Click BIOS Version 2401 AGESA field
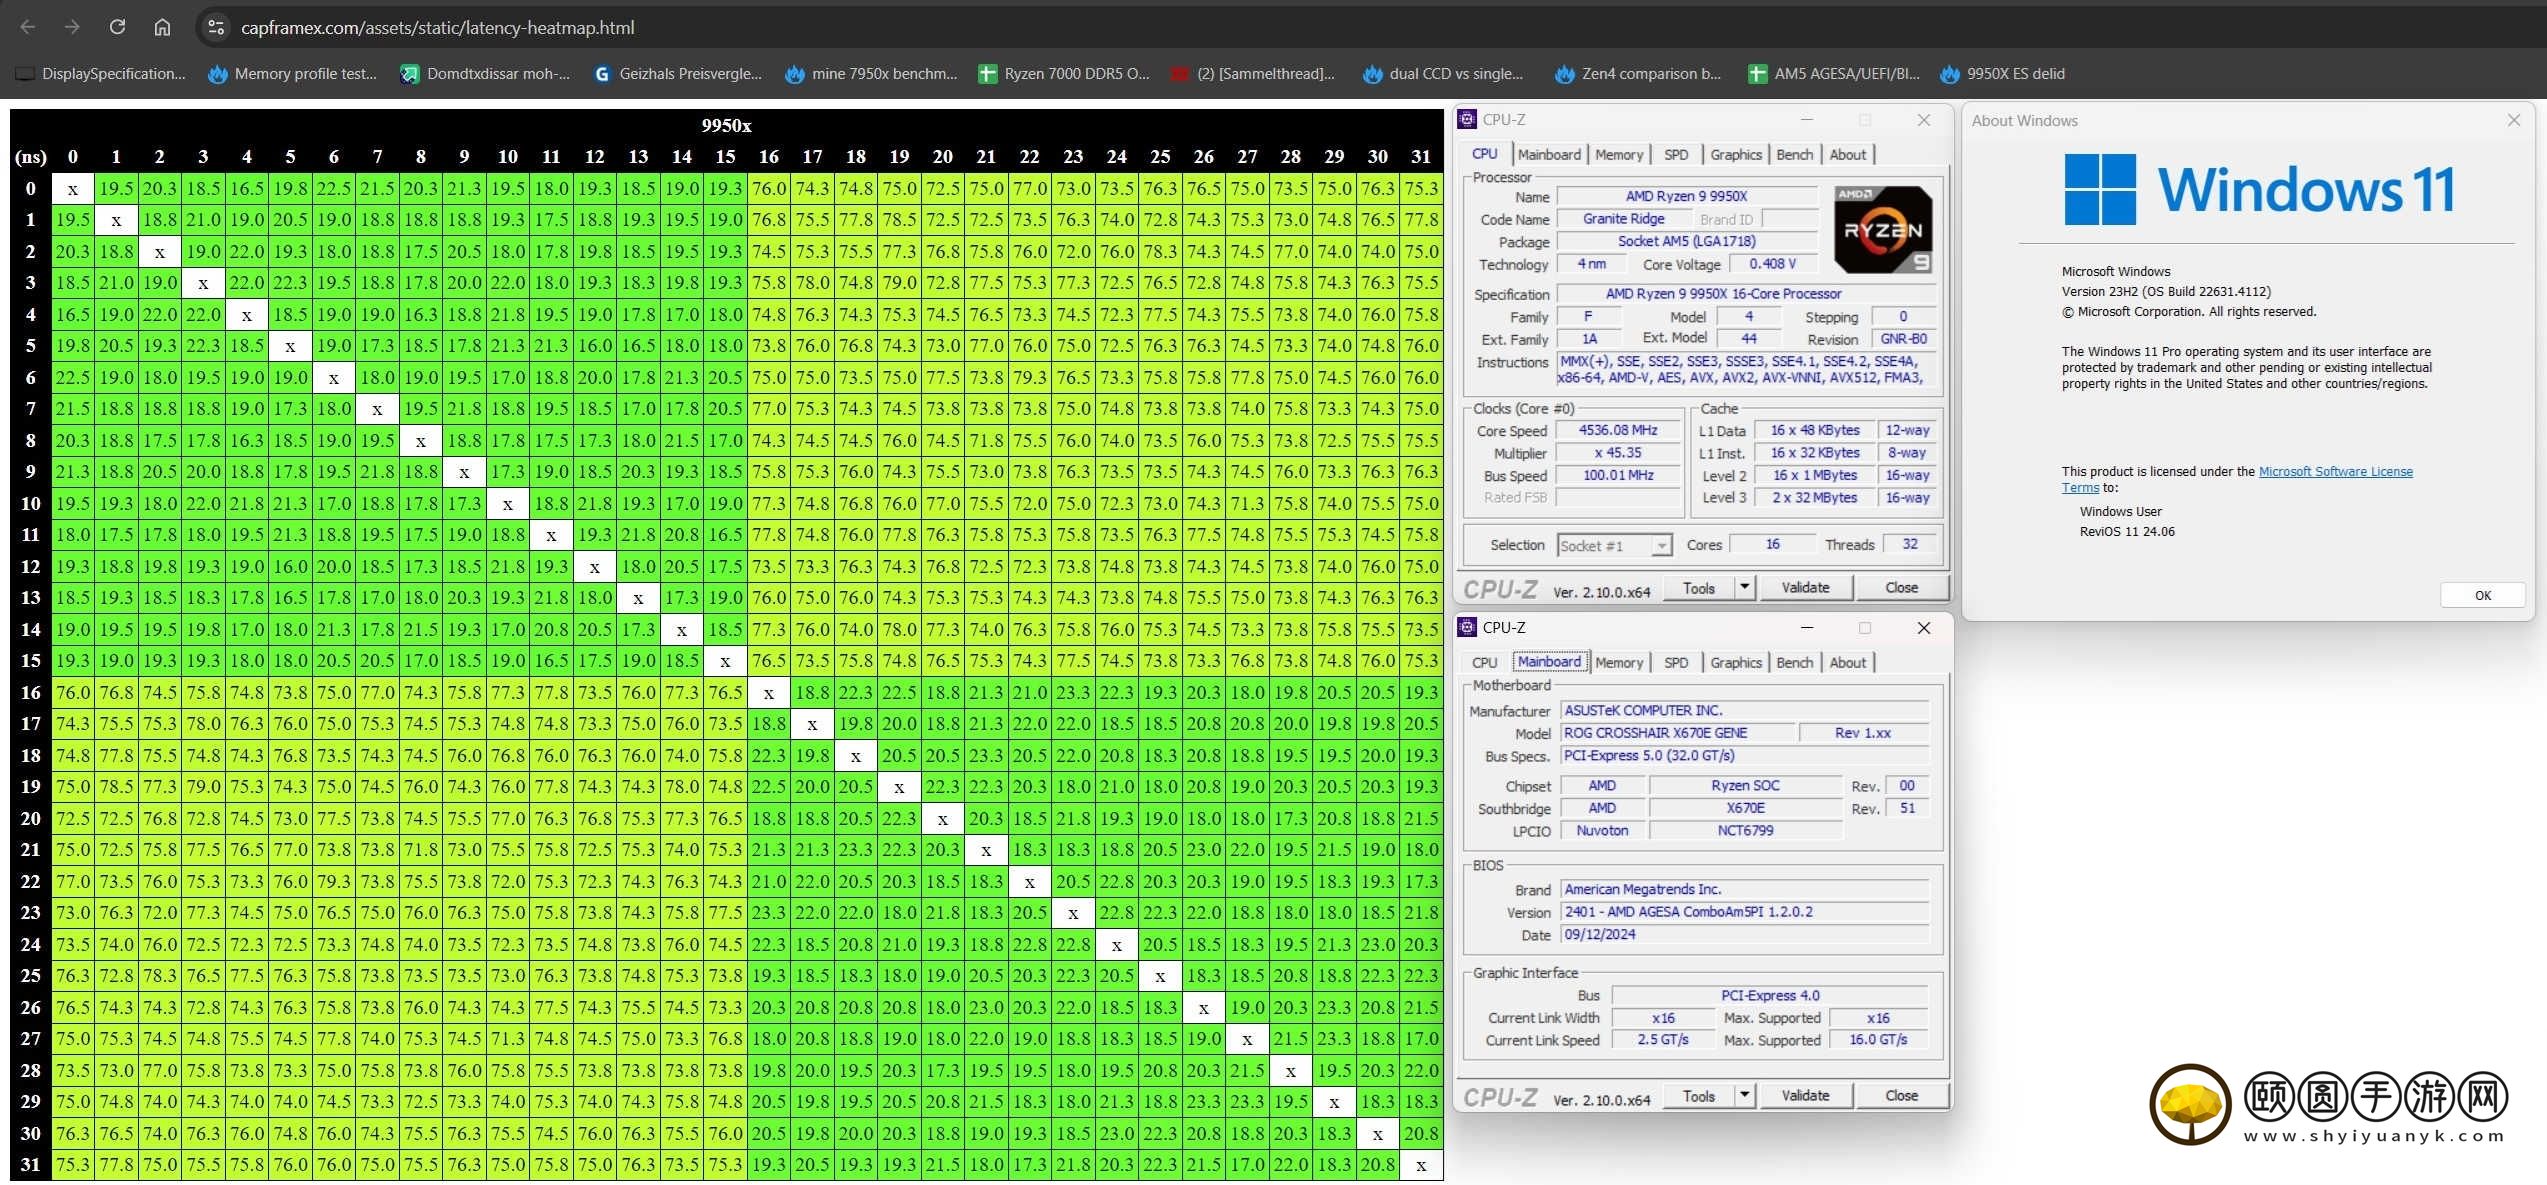The width and height of the screenshot is (2547, 1185). (x=1744, y=911)
